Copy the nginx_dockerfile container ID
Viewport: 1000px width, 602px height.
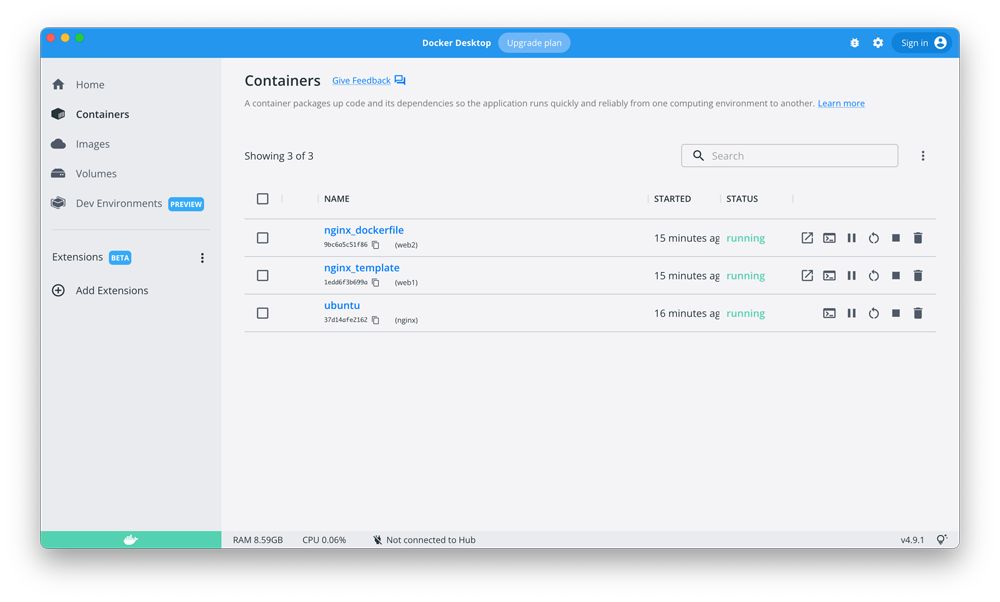pos(376,245)
